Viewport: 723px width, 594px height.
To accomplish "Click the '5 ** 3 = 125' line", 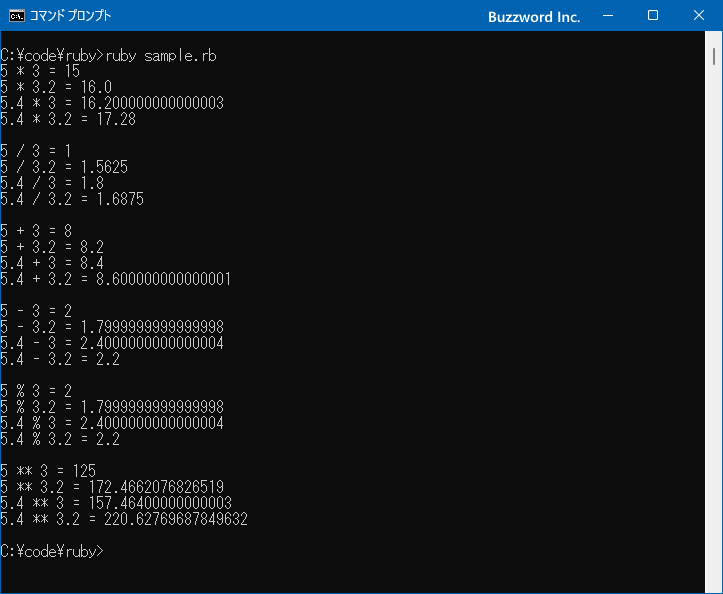I will pos(48,471).
